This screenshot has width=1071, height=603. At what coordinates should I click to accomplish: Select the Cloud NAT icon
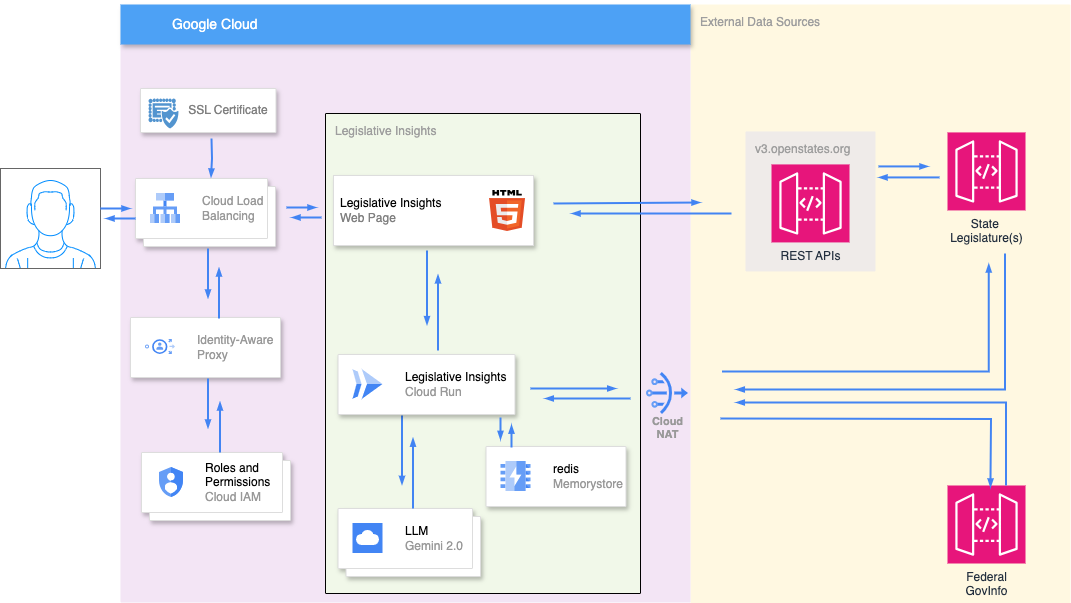click(x=666, y=393)
